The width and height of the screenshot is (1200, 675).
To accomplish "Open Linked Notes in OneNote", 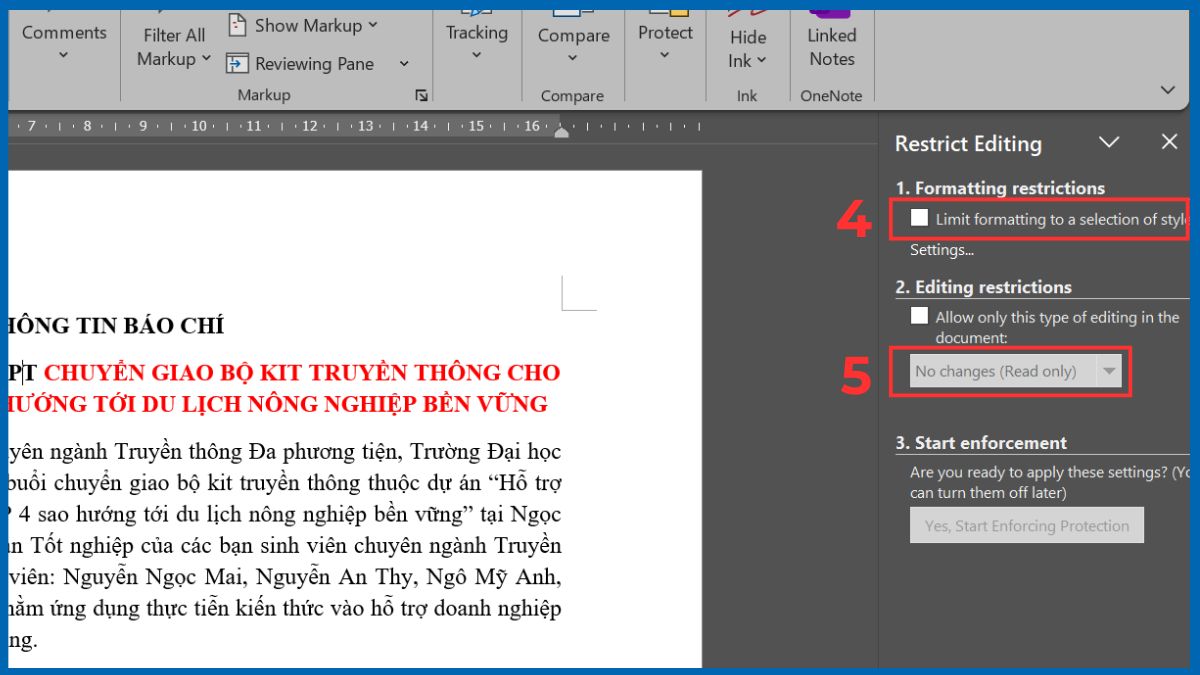I will click(830, 40).
